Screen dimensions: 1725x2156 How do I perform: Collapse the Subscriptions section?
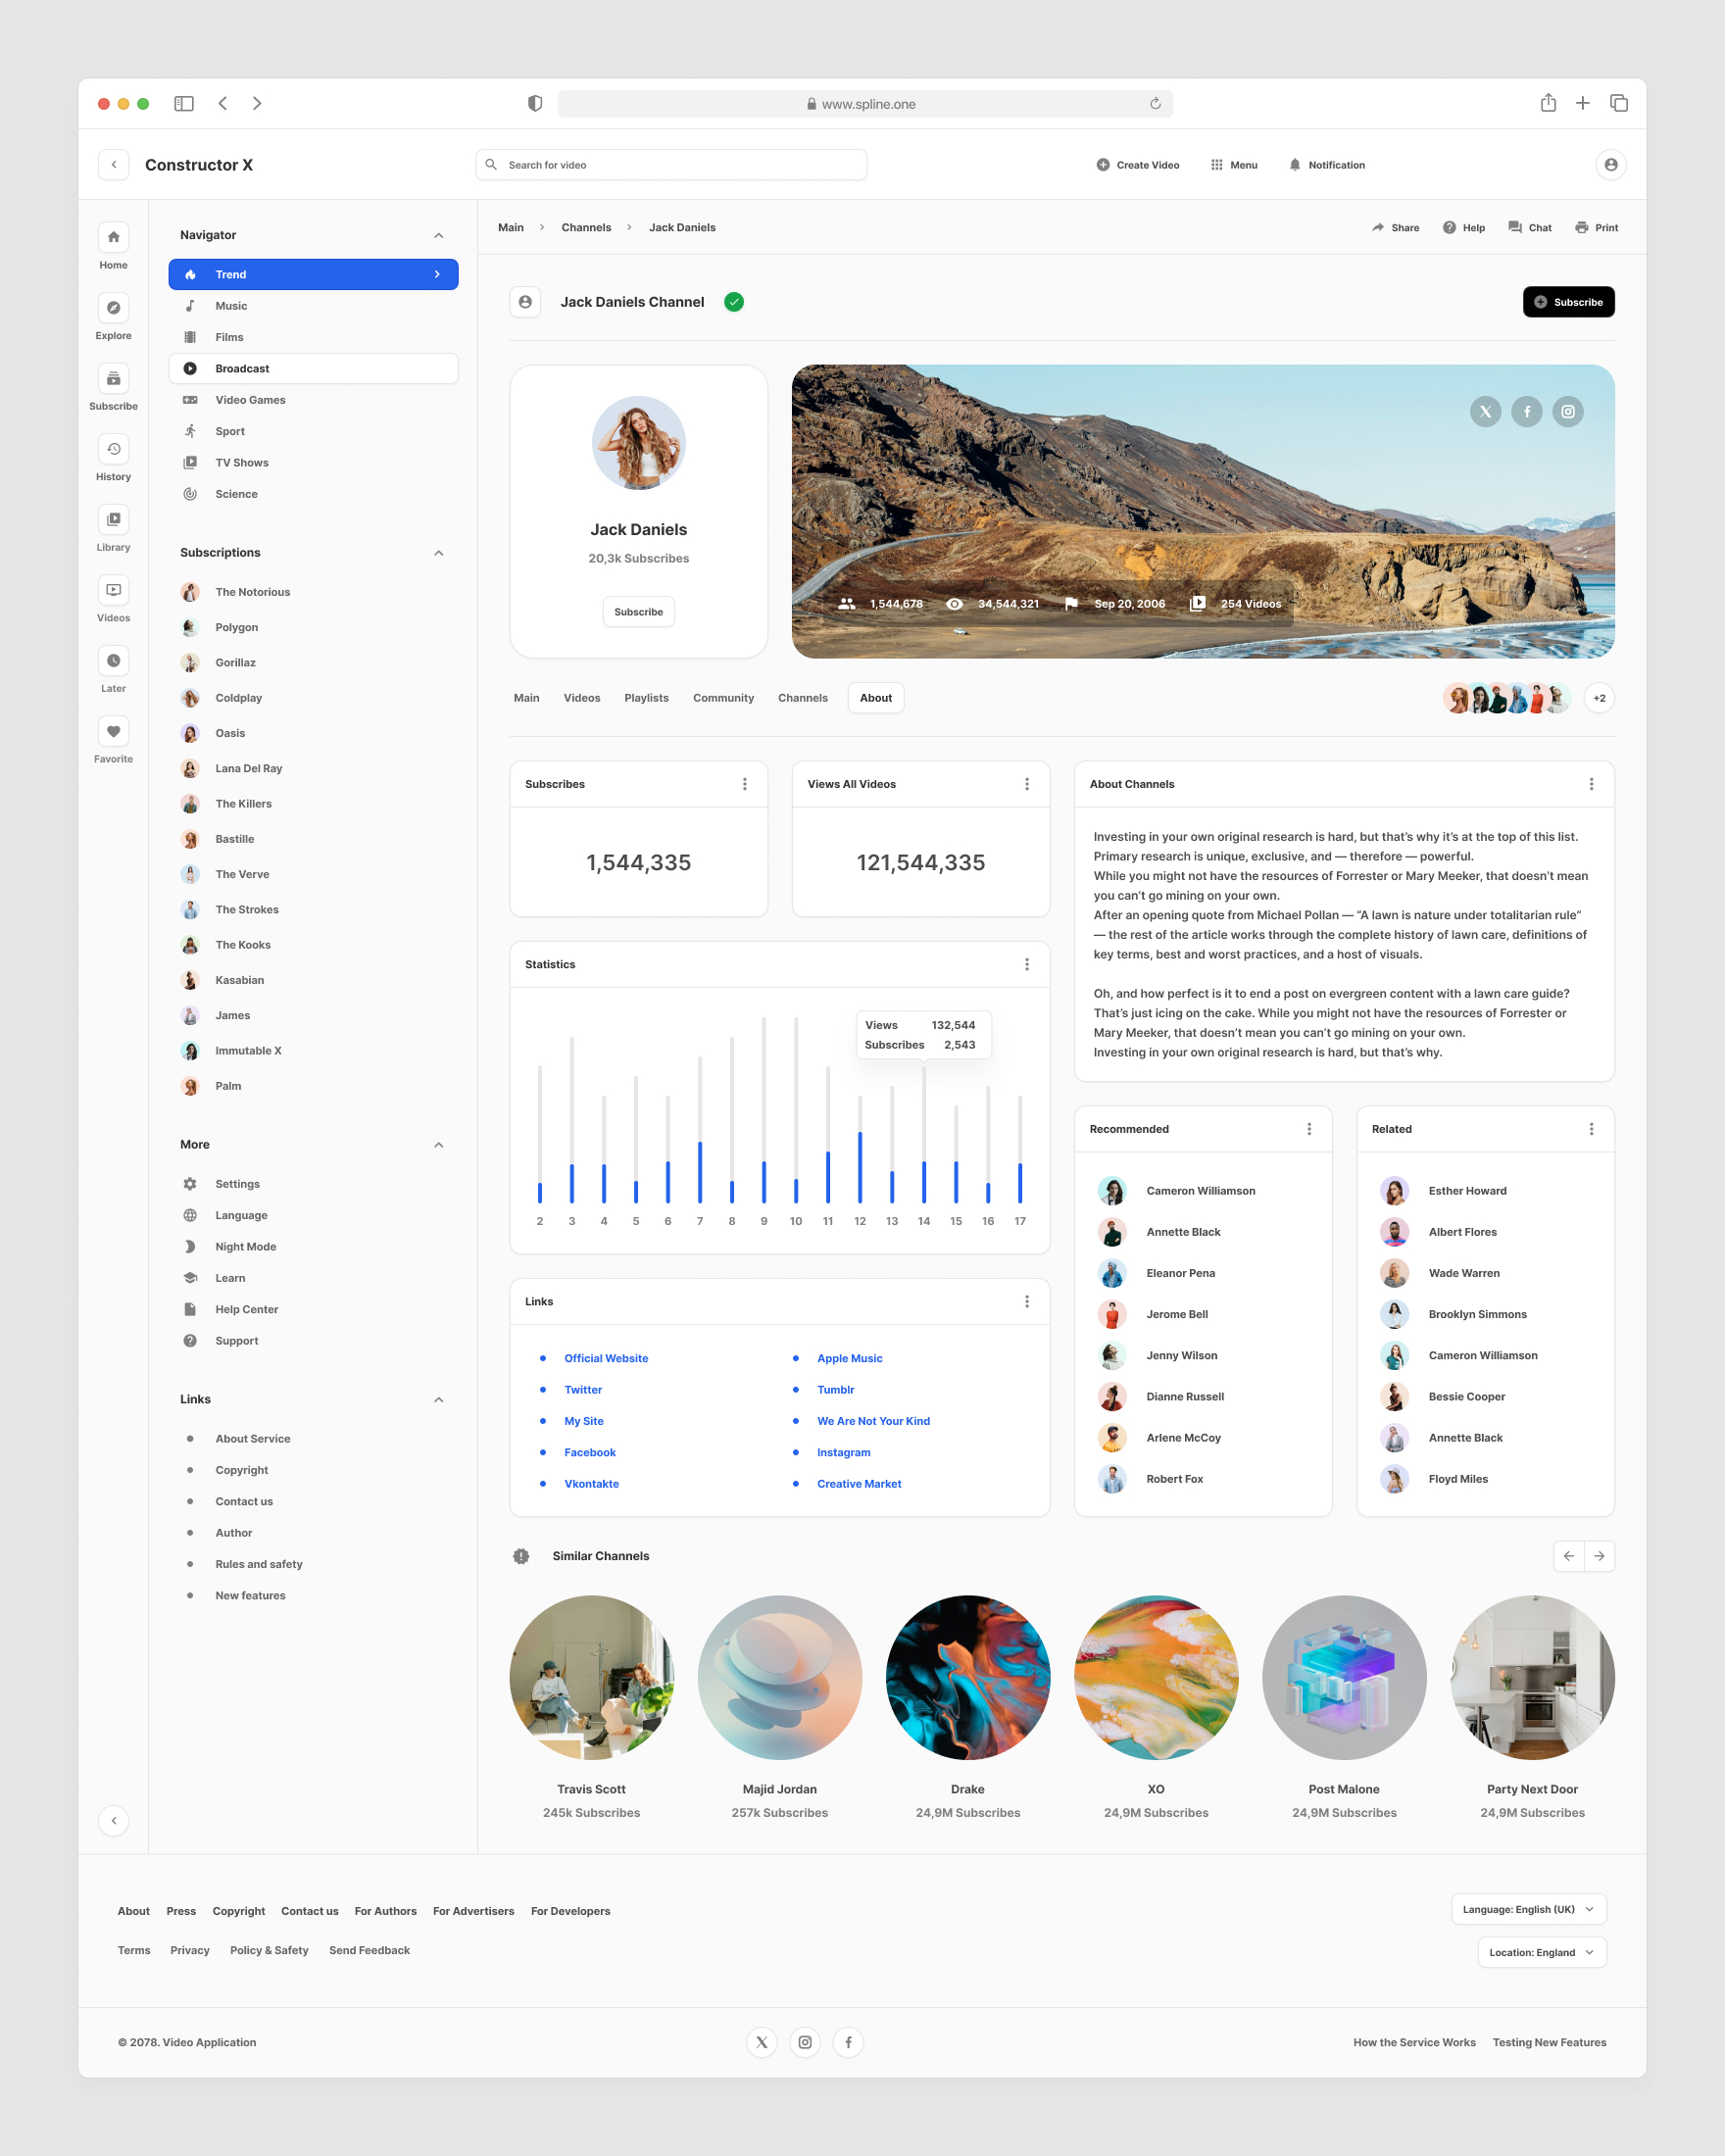point(438,553)
